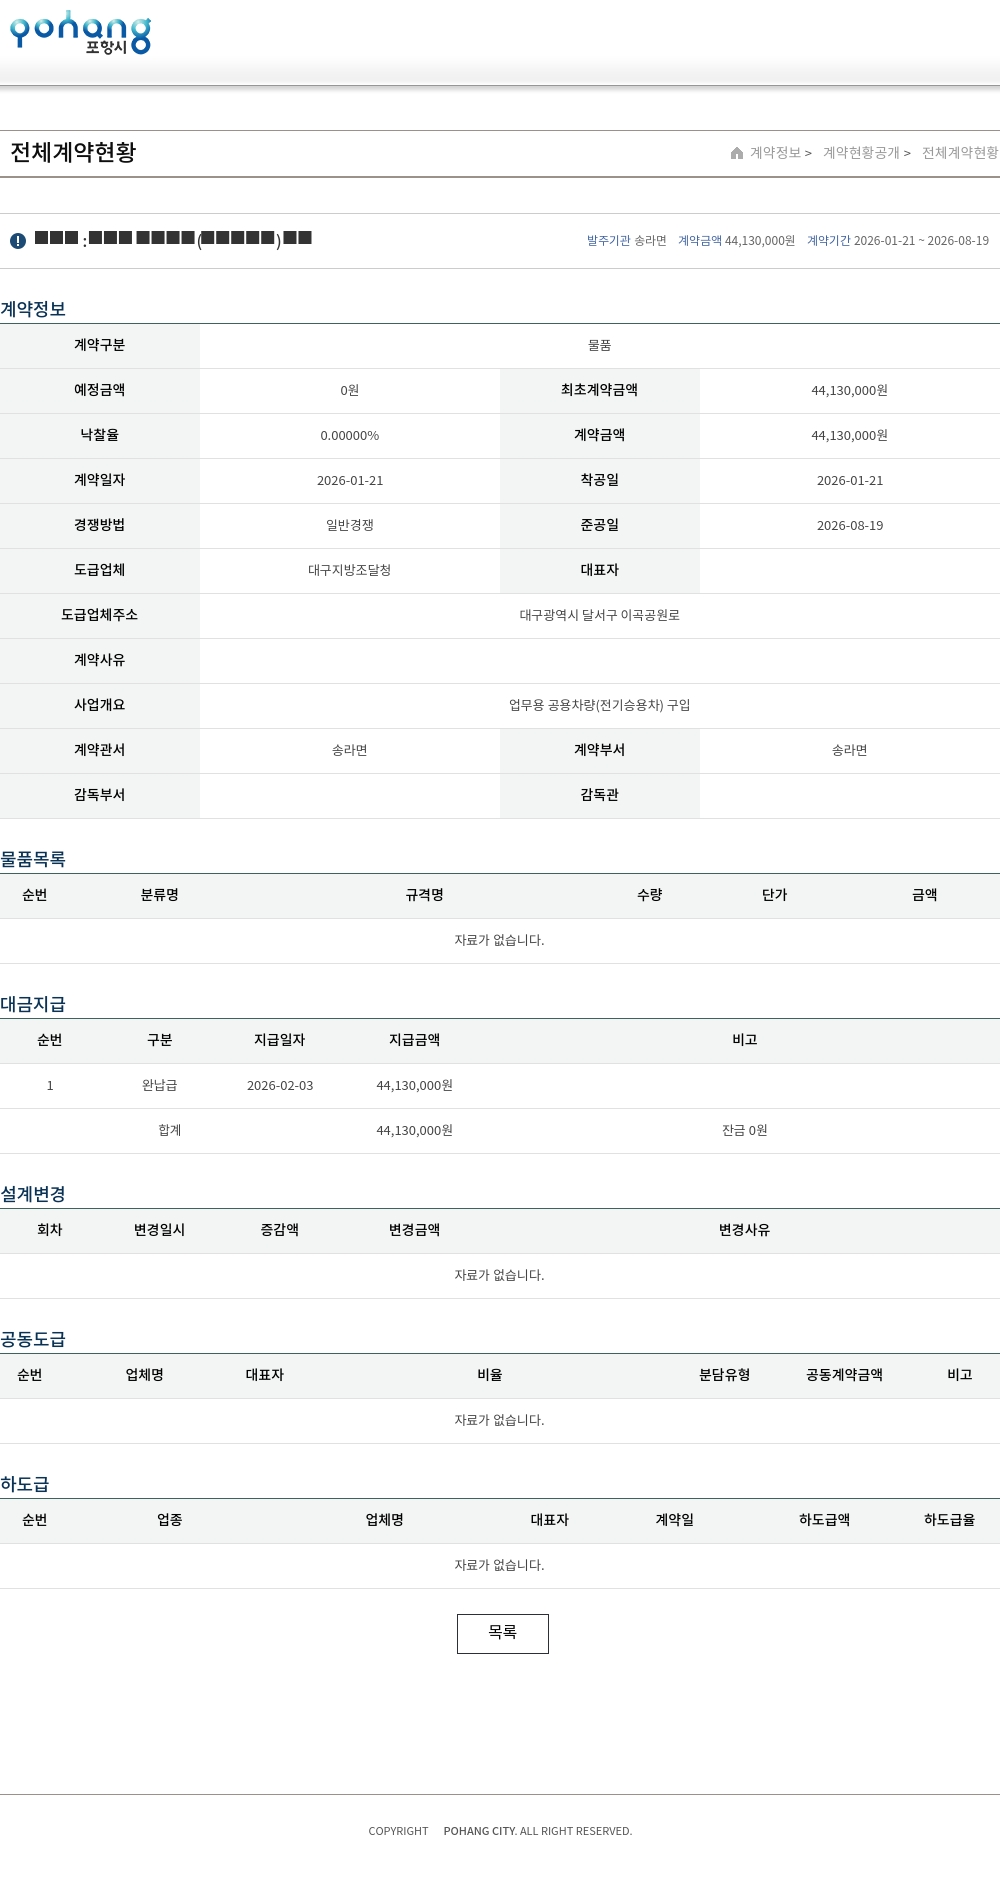
Task: Click the exclamation icon beside contract title
Action: [18, 241]
